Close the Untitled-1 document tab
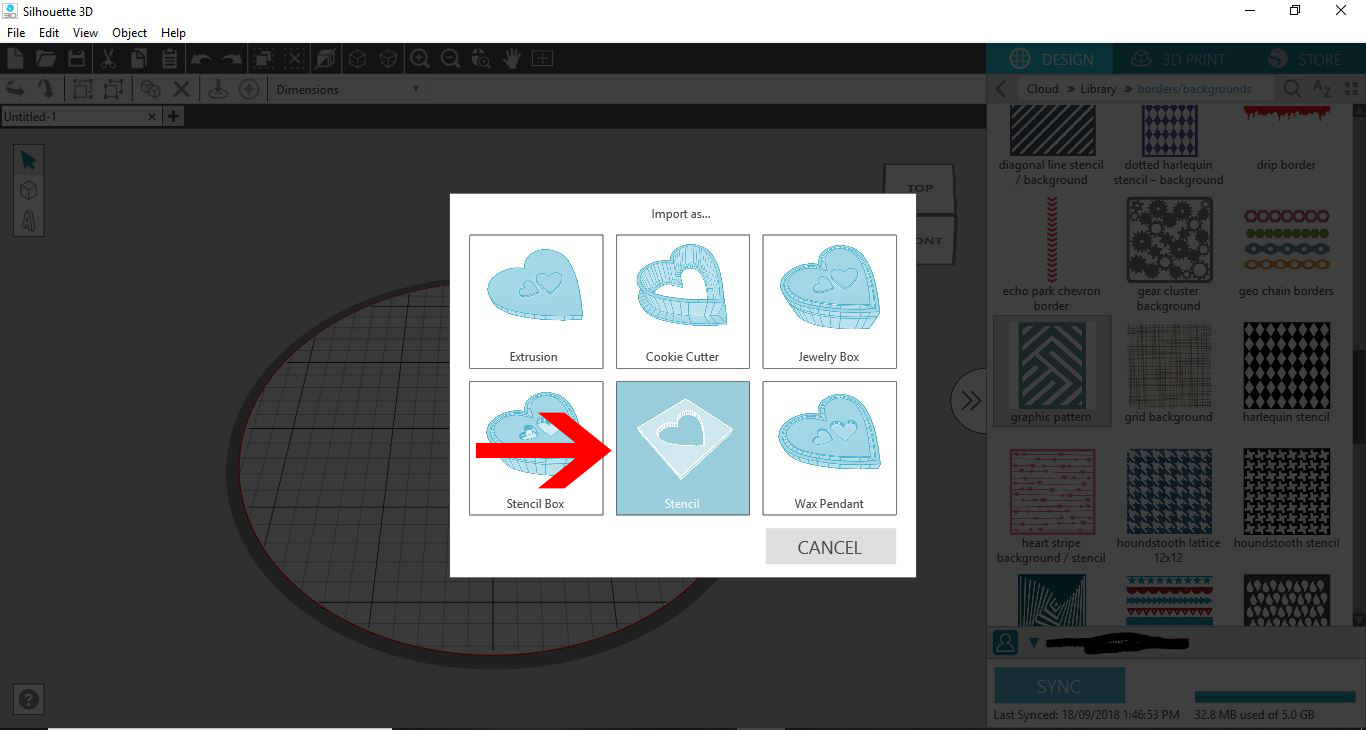The height and width of the screenshot is (730, 1366). click(x=152, y=116)
